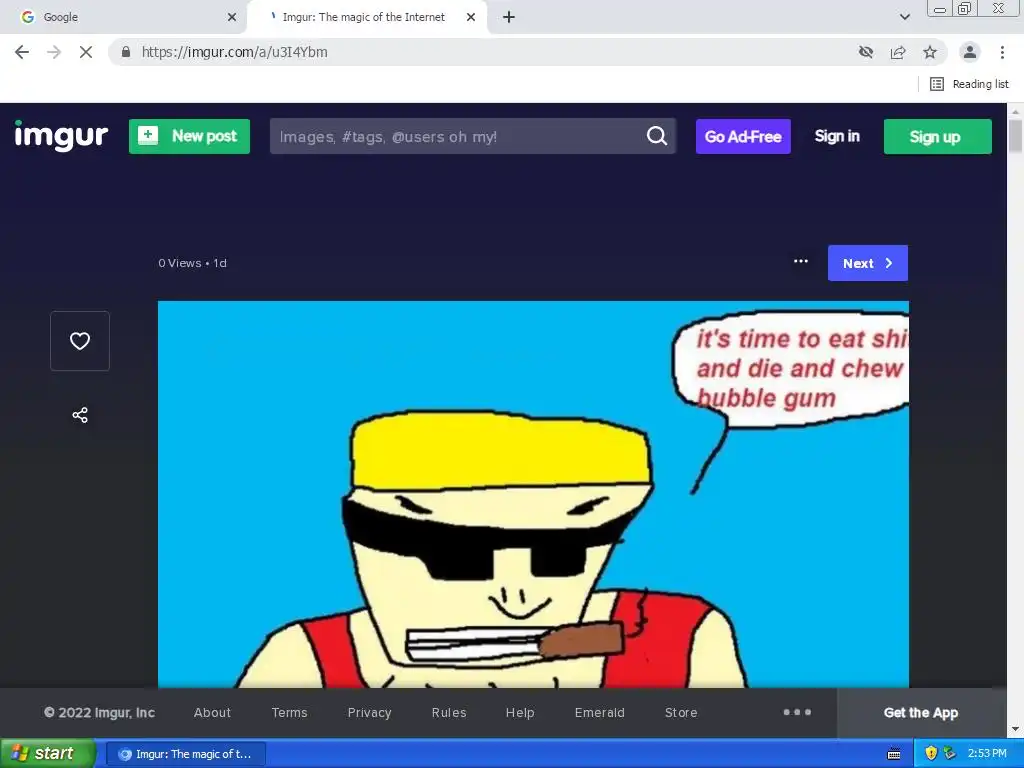Image resolution: width=1024 pixels, height=768 pixels.
Task: View site info lock icon
Action: click(x=126, y=52)
